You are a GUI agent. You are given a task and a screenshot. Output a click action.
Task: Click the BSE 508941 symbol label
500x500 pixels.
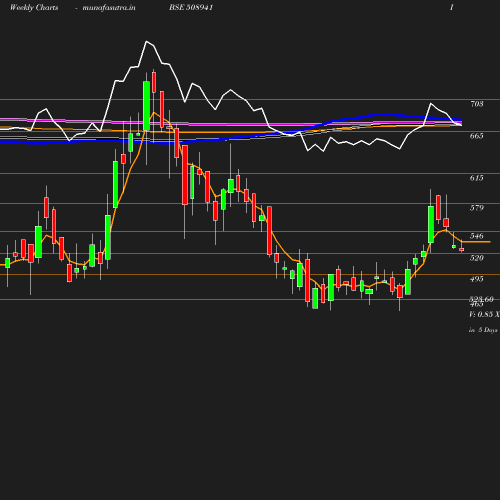pyautogui.click(x=191, y=7)
